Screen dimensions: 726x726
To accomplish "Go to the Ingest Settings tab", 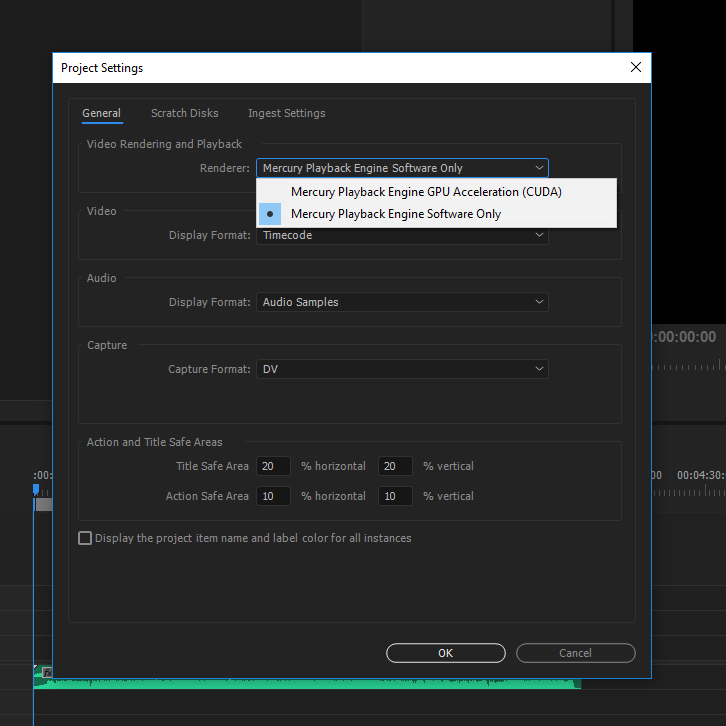I will point(286,114).
